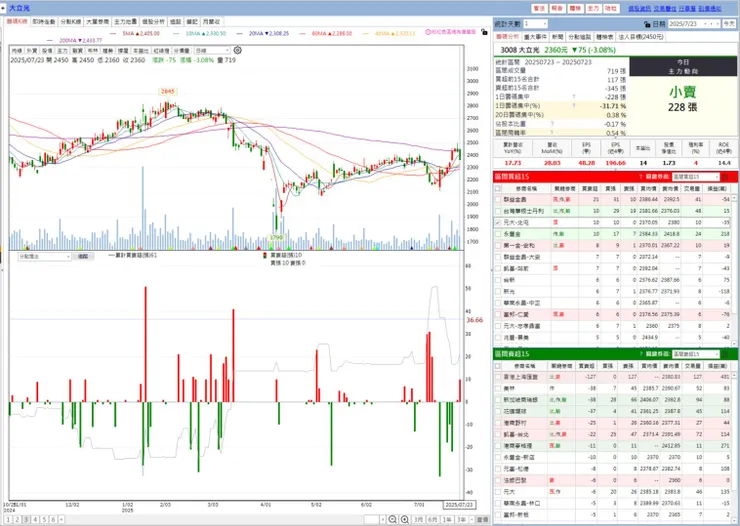740x526 pixels.
Task: Check the 永豐金 buy-list row checkbox
Action: click(x=497, y=234)
